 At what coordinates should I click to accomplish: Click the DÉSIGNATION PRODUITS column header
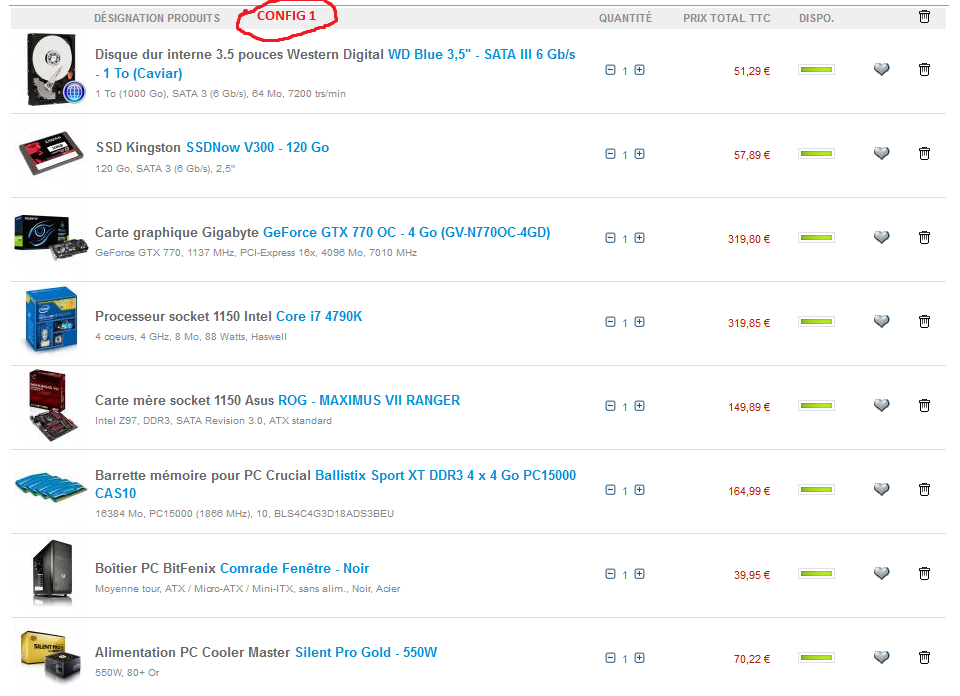pos(157,18)
